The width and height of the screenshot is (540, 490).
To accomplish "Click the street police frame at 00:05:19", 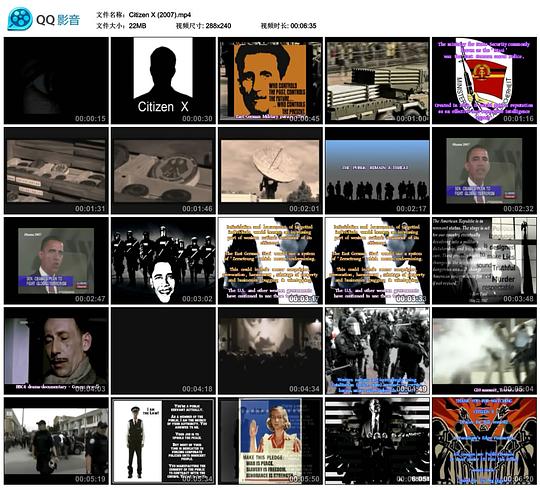I will 56,441.
